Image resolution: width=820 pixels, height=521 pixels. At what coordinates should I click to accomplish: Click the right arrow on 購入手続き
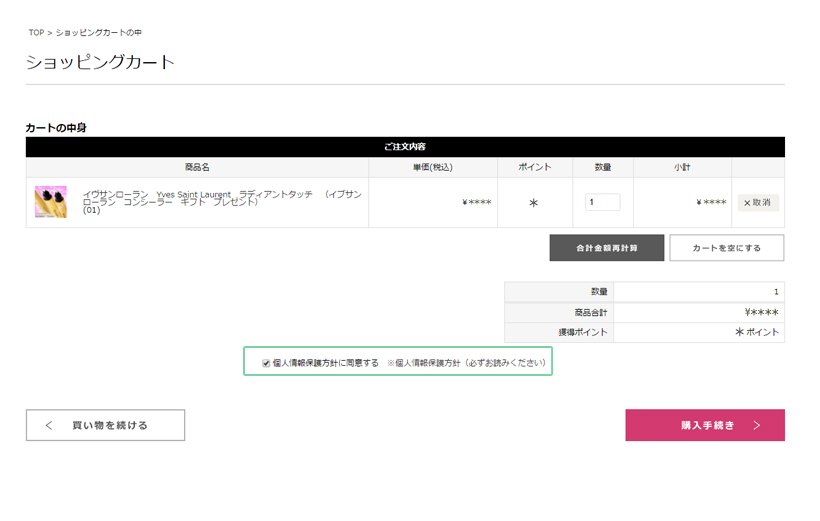(757, 425)
